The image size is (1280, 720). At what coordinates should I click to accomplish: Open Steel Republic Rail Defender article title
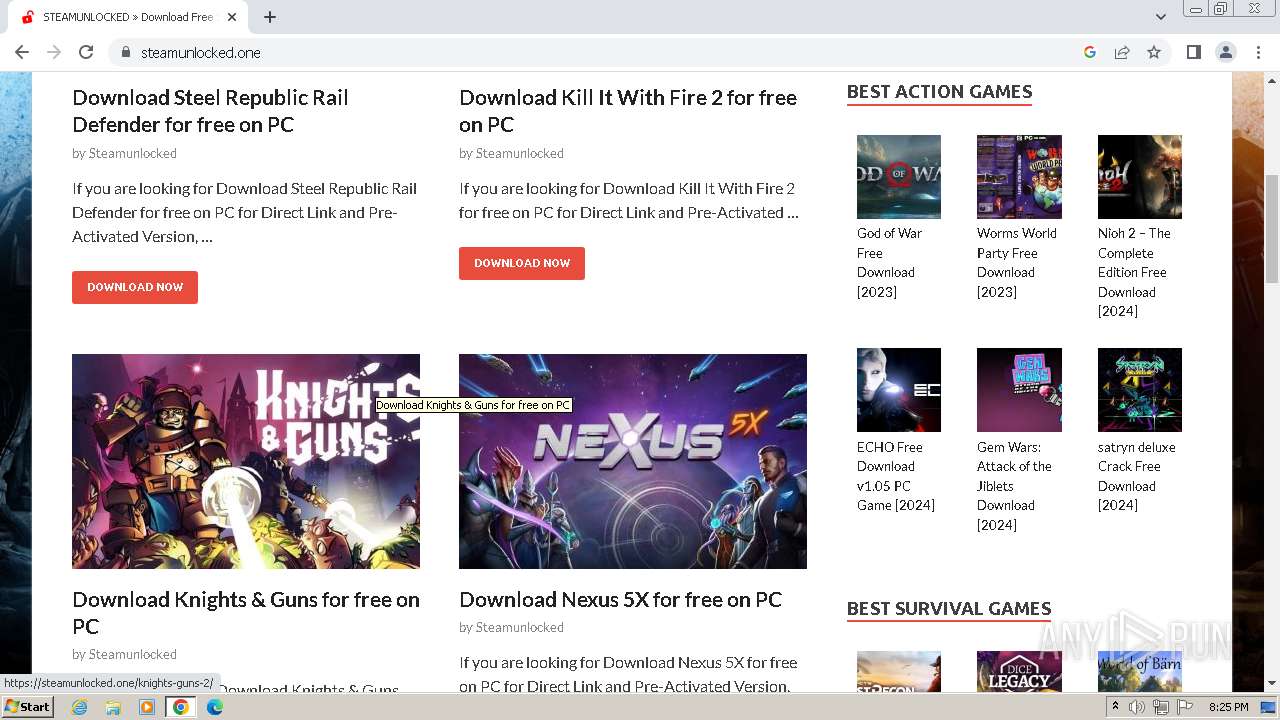pos(210,111)
